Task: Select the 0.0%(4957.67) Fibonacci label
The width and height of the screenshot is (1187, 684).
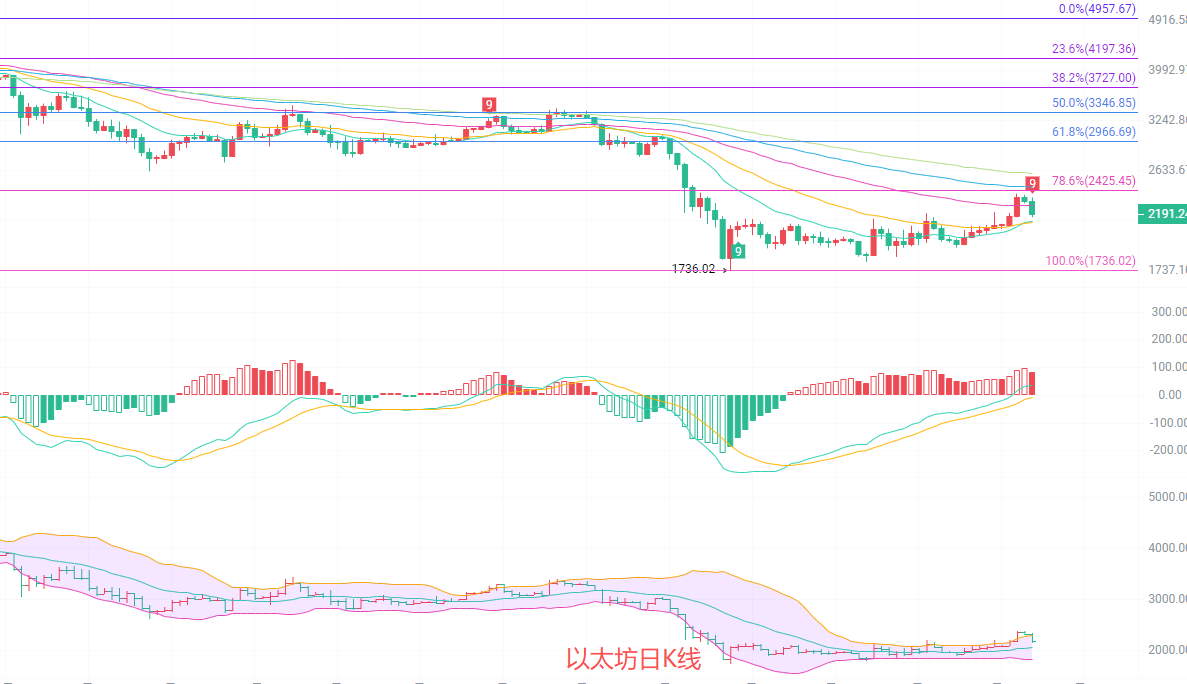Action: point(1097,9)
